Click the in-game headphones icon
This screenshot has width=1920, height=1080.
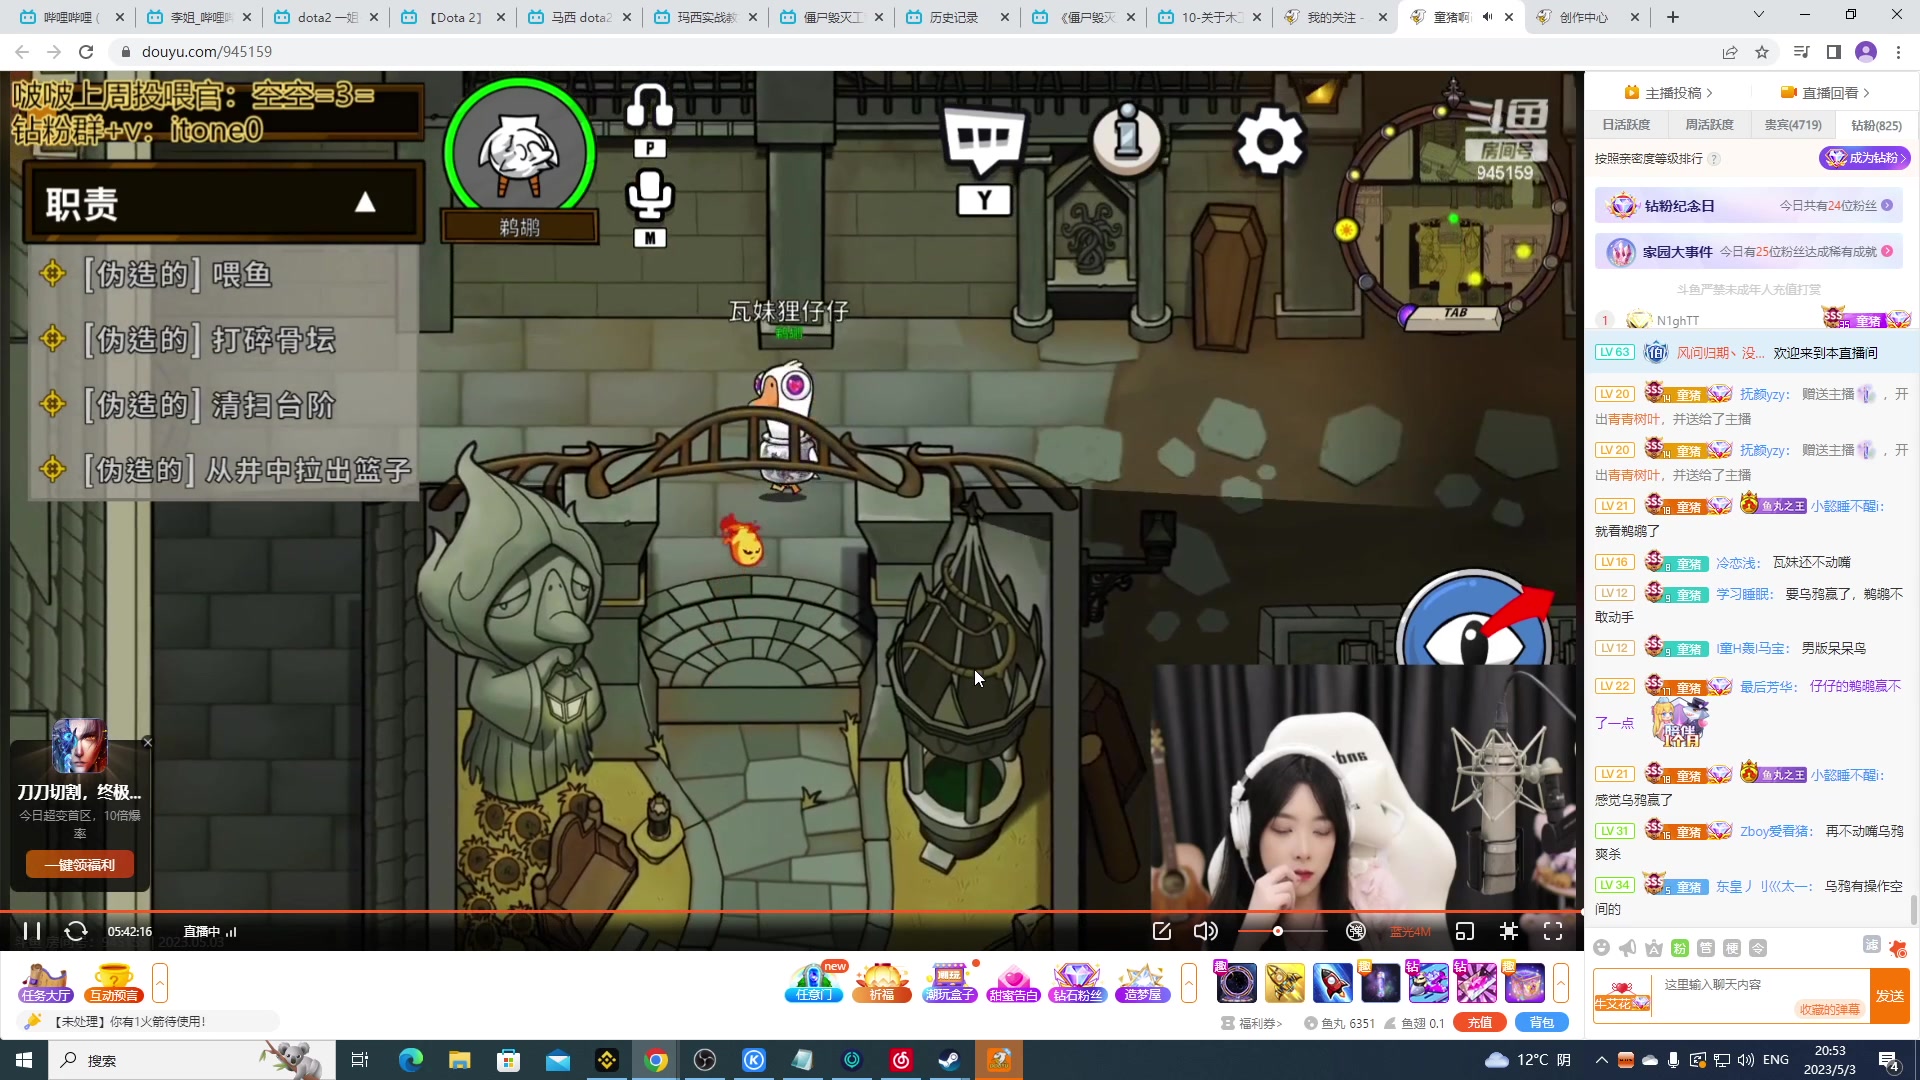(650, 106)
